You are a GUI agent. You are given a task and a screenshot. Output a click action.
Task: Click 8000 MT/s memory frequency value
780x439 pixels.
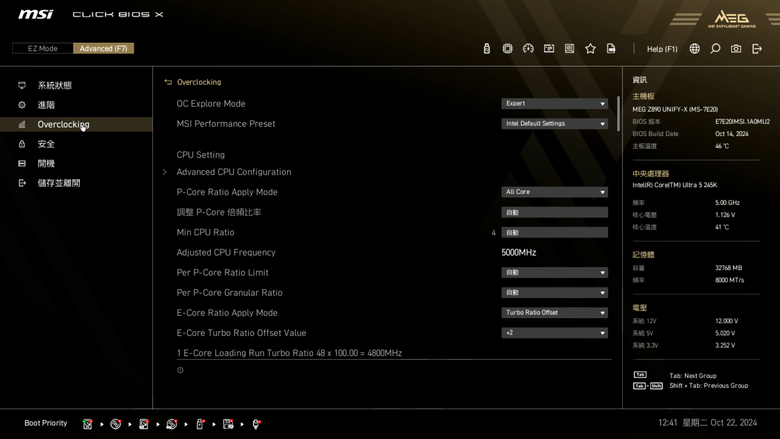click(729, 280)
